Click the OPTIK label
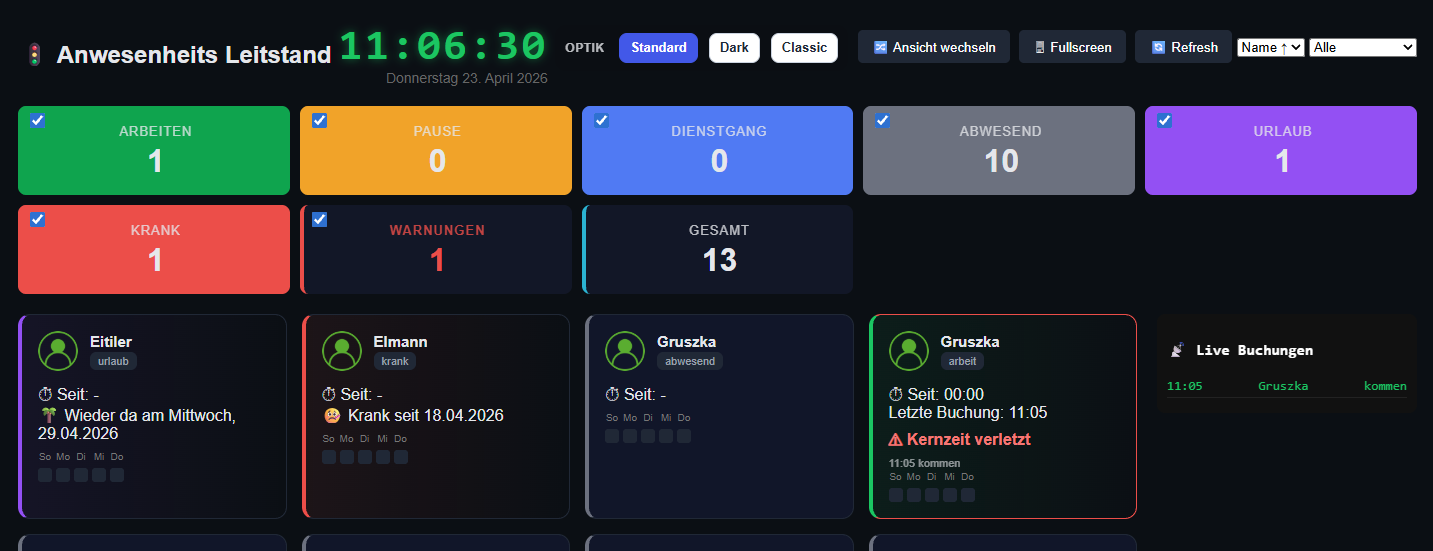The width and height of the screenshot is (1433, 551). (584, 48)
